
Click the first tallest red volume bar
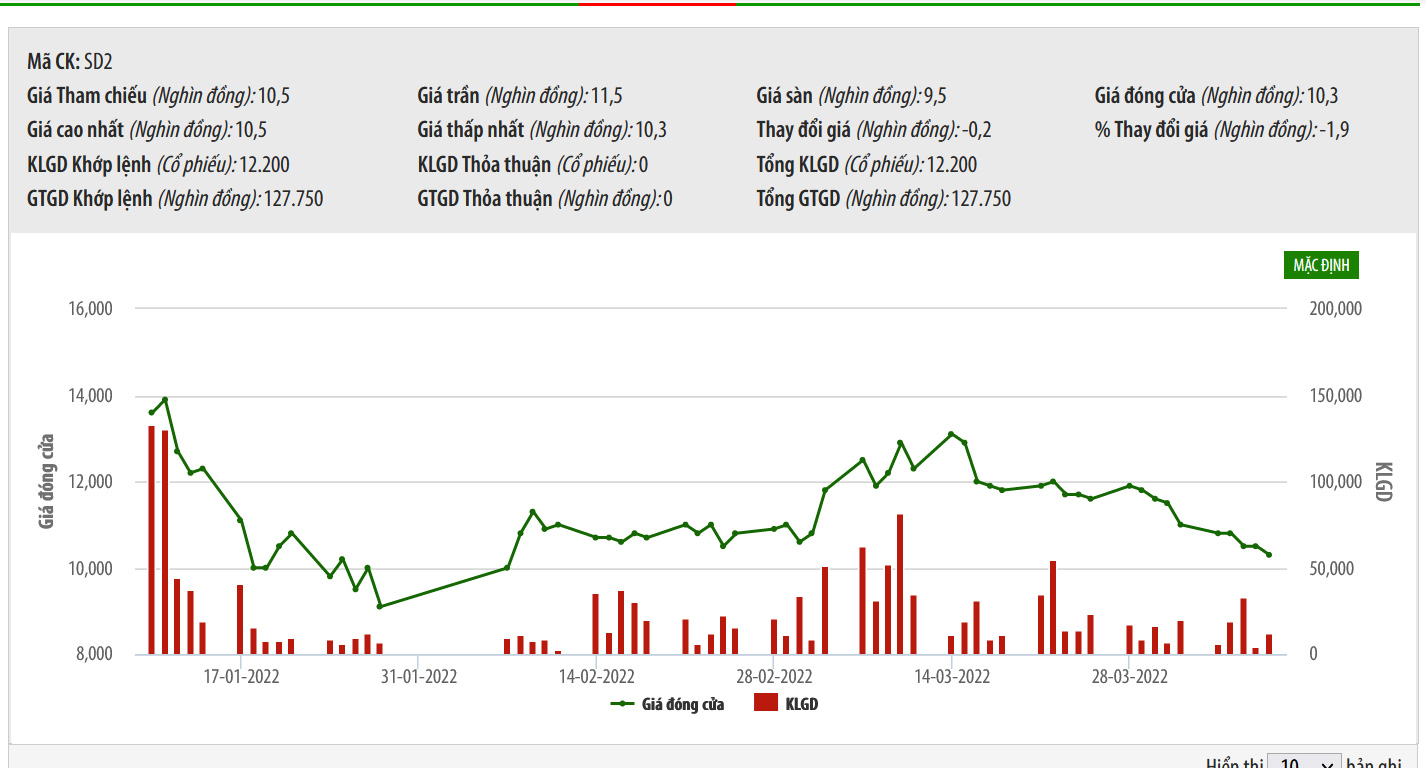coord(152,540)
